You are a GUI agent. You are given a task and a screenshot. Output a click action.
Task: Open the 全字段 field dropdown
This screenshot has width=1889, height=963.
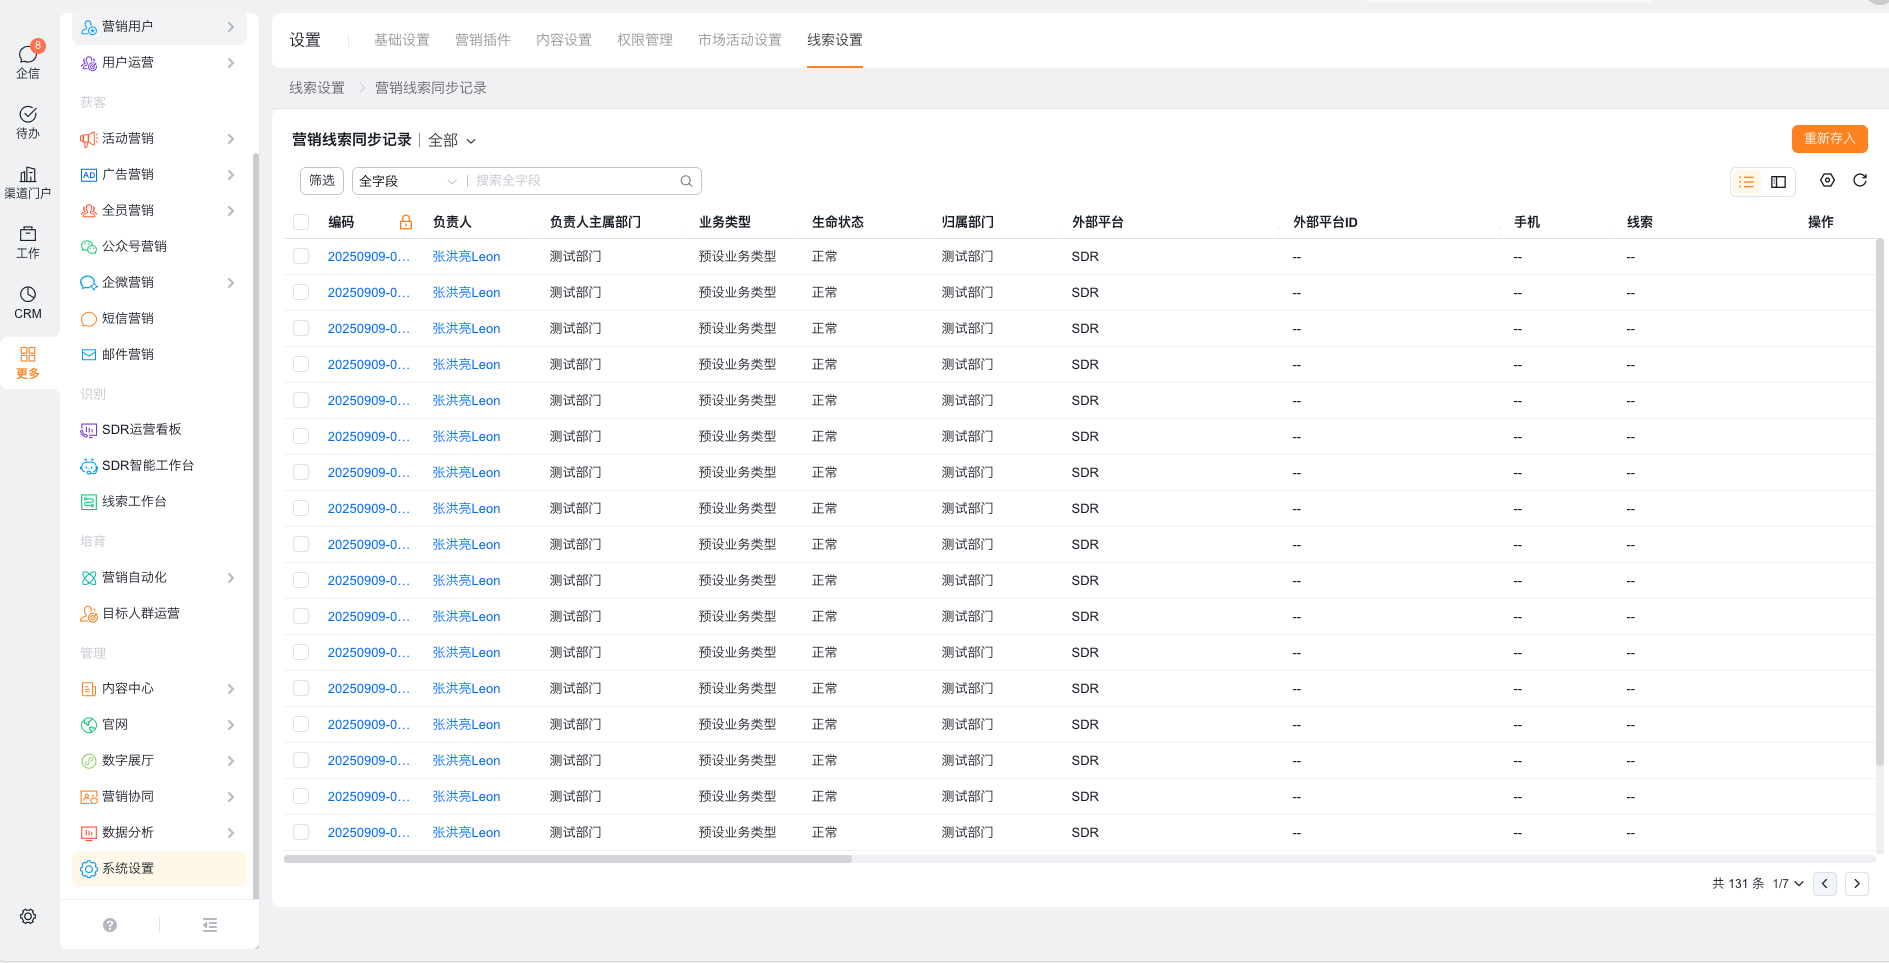(x=407, y=181)
